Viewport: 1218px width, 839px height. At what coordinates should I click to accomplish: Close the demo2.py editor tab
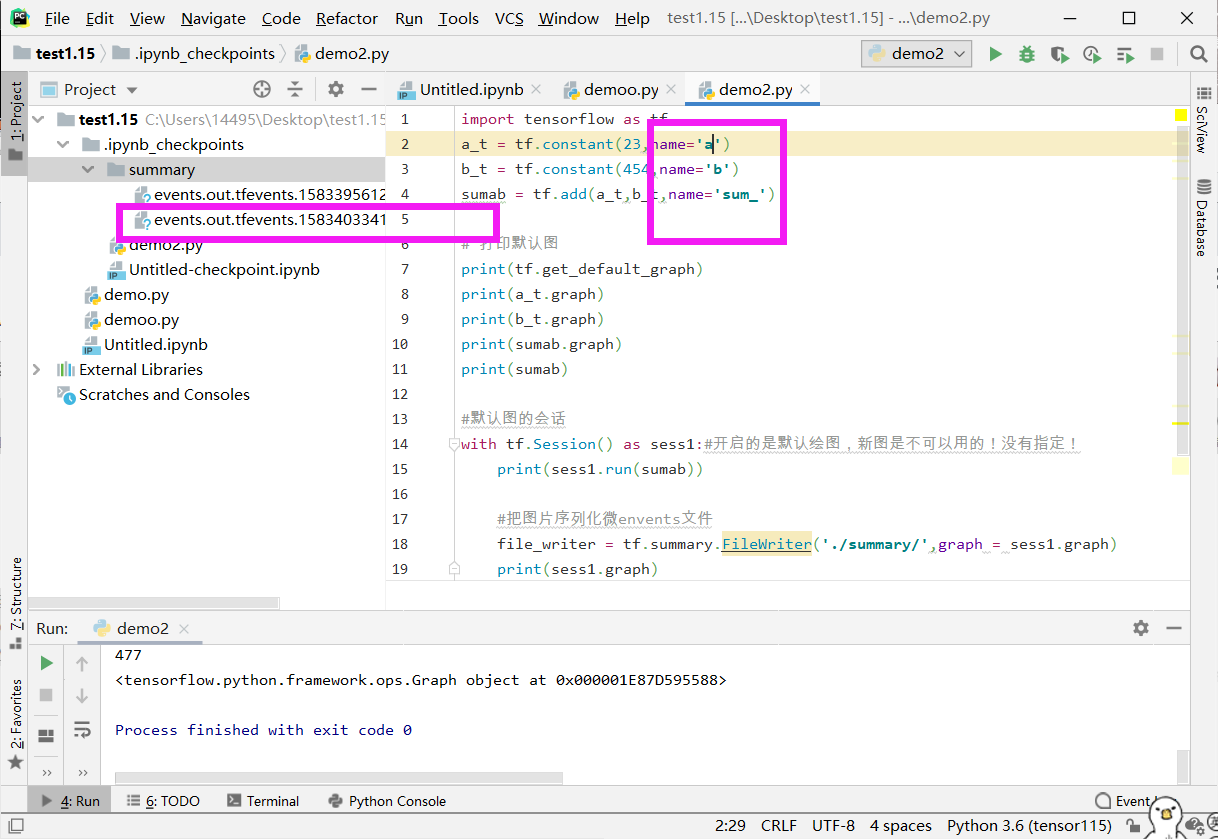coord(804,89)
